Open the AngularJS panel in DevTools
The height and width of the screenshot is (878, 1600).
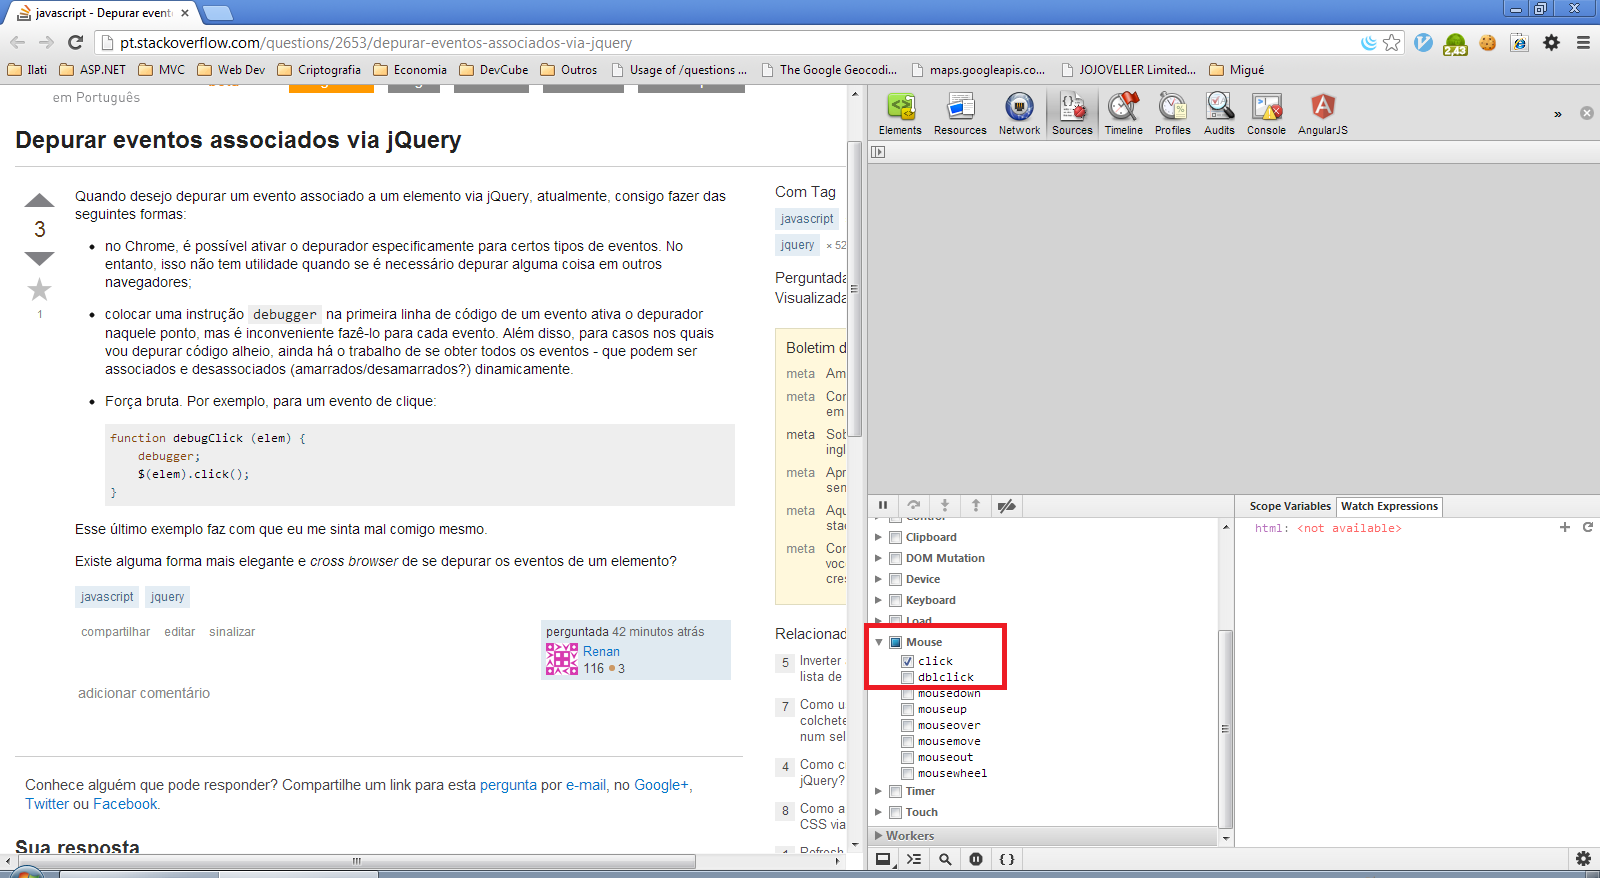click(x=1322, y=114)
